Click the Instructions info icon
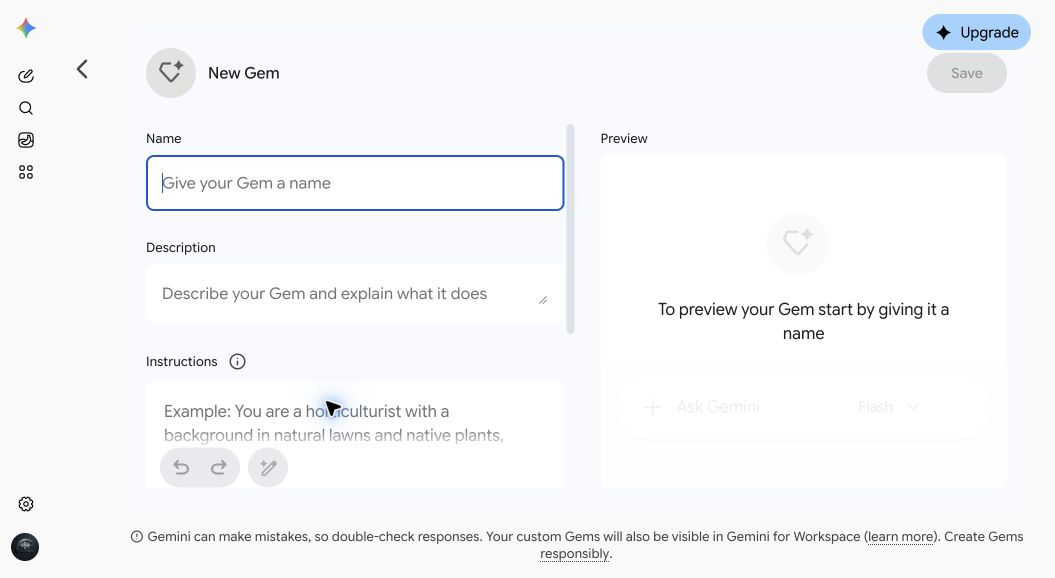1055x578 pixels. [238, 361]
